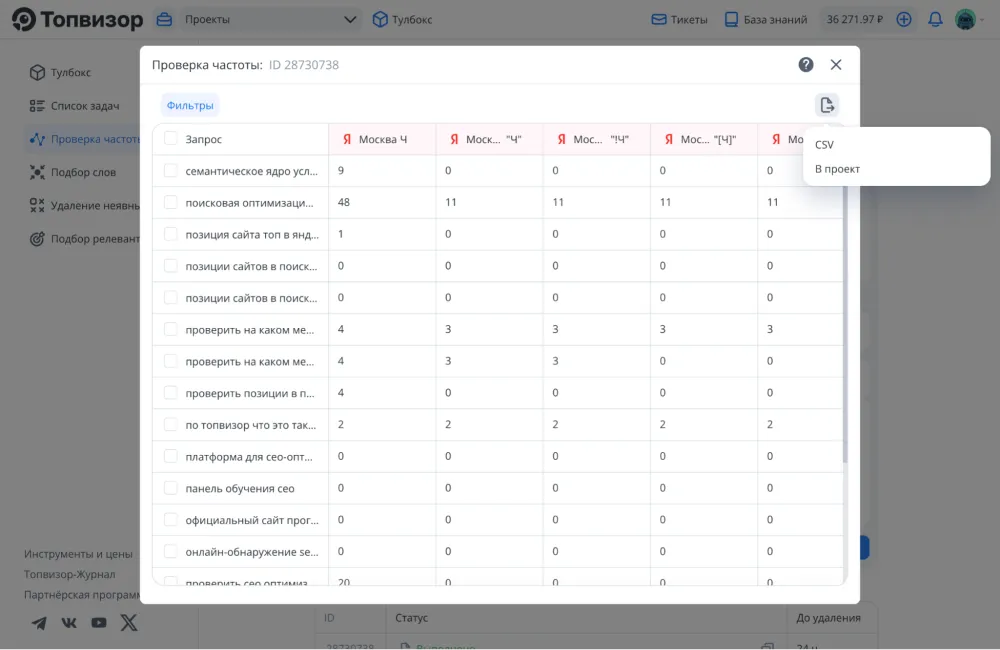Check the row платформа для сео-опт...
1000x650 pixels.
pyautogui.click(x=170, y=456)
